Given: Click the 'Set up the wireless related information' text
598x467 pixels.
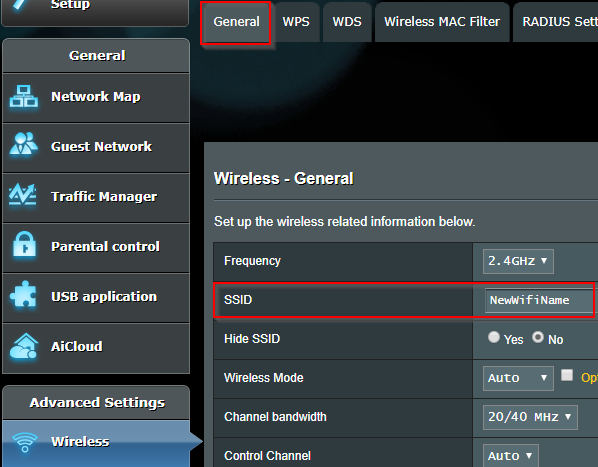Looking at the screenshot, I should [344, 221].
